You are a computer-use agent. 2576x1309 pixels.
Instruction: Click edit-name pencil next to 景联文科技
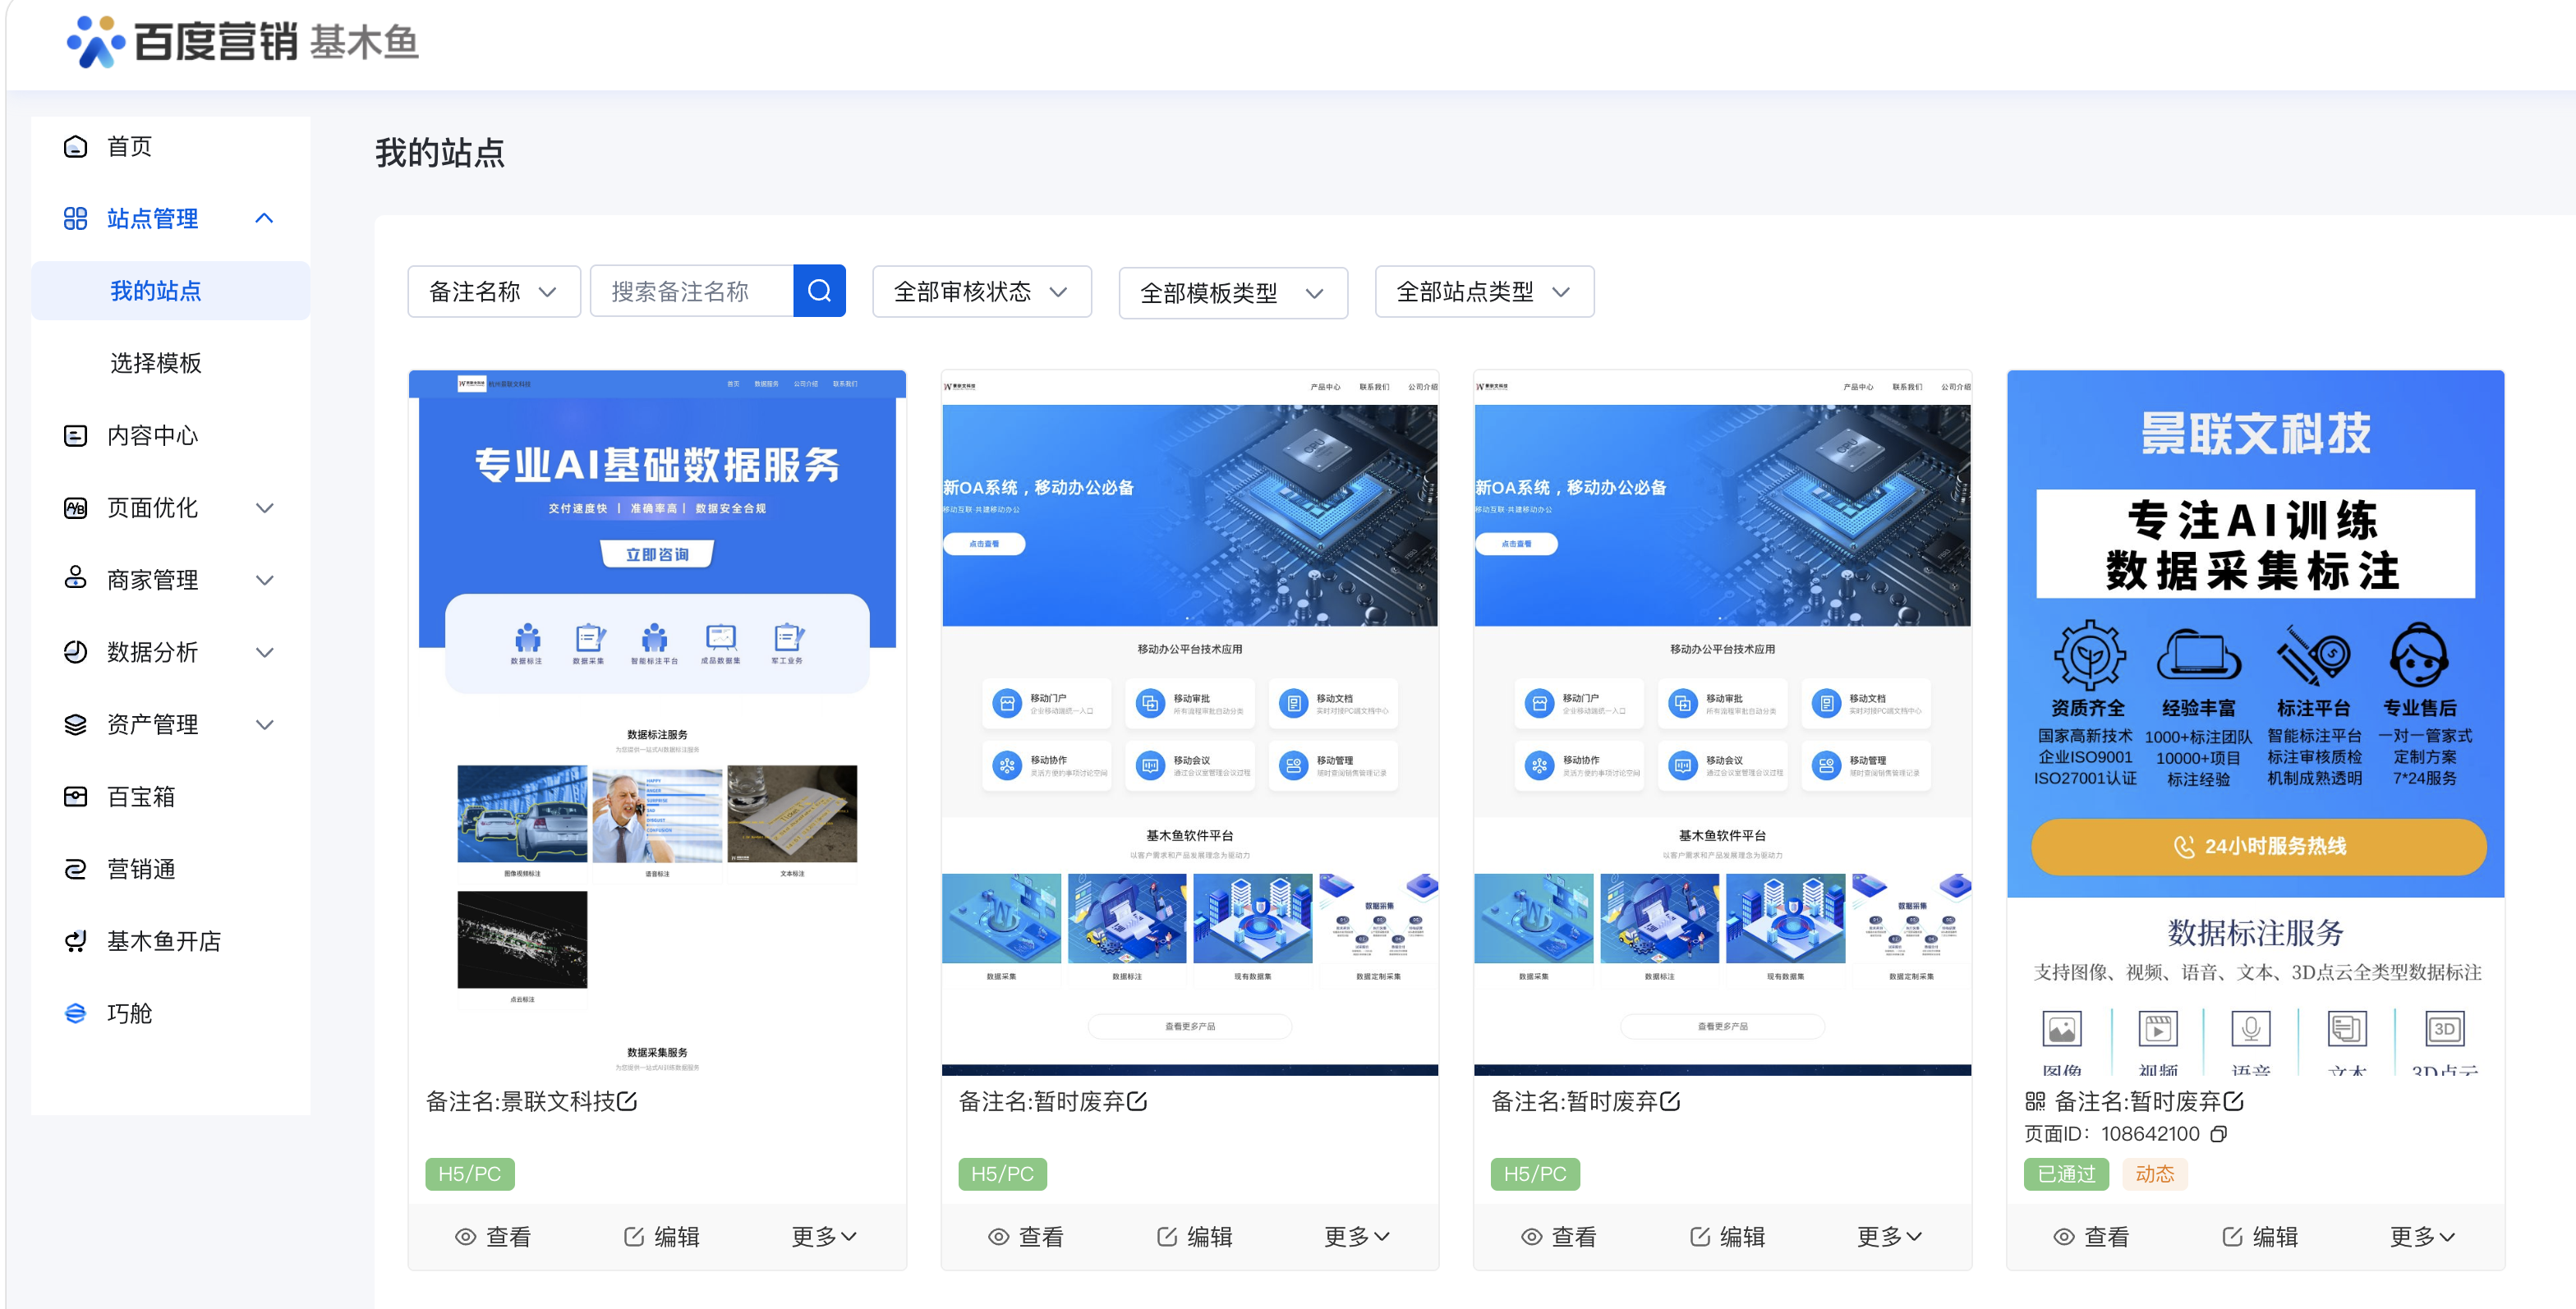coord(627,1101)
